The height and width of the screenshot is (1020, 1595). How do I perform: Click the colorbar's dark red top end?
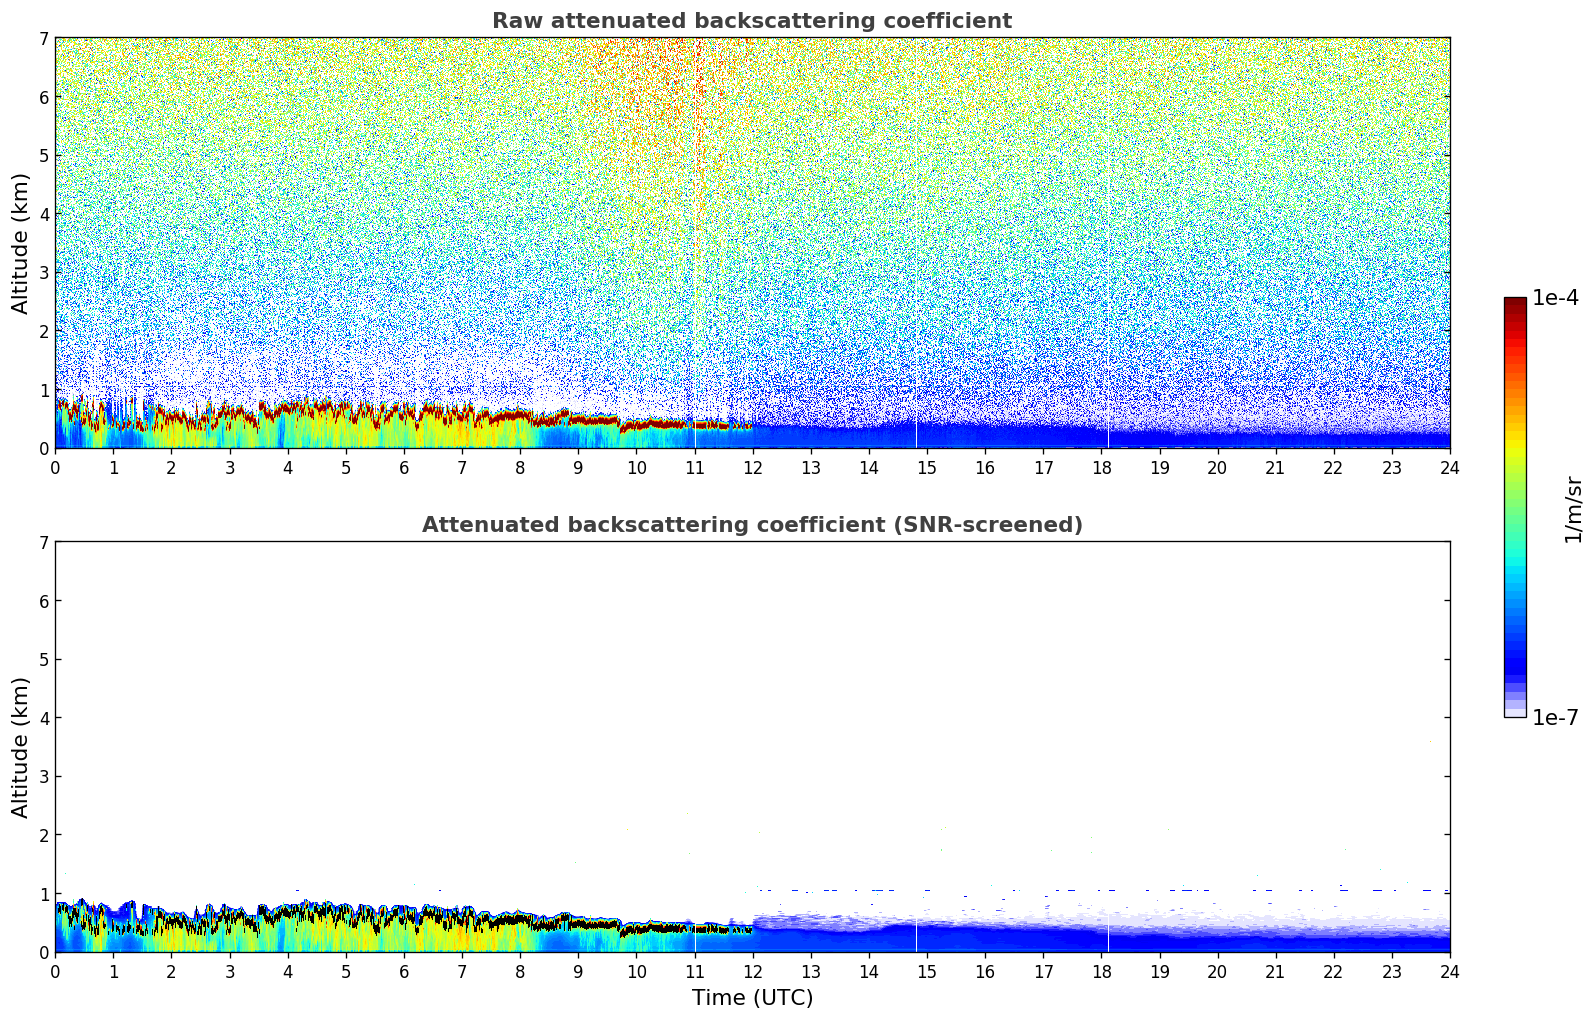pyautogui.click(x=1514, y=302)
